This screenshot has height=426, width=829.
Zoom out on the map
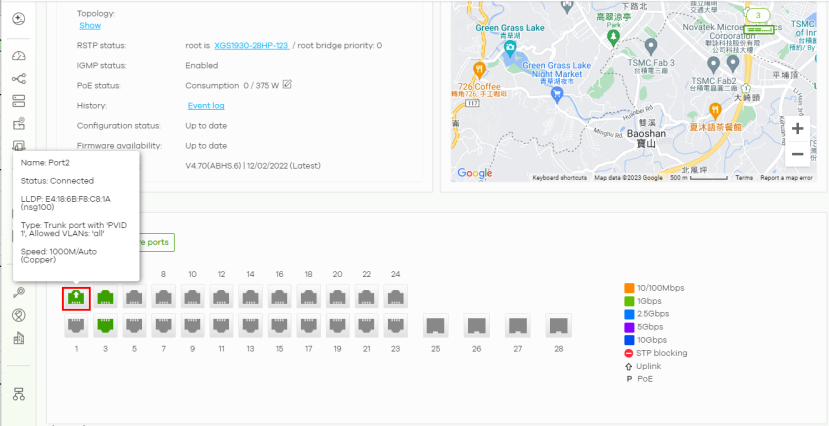pos(797,155)
